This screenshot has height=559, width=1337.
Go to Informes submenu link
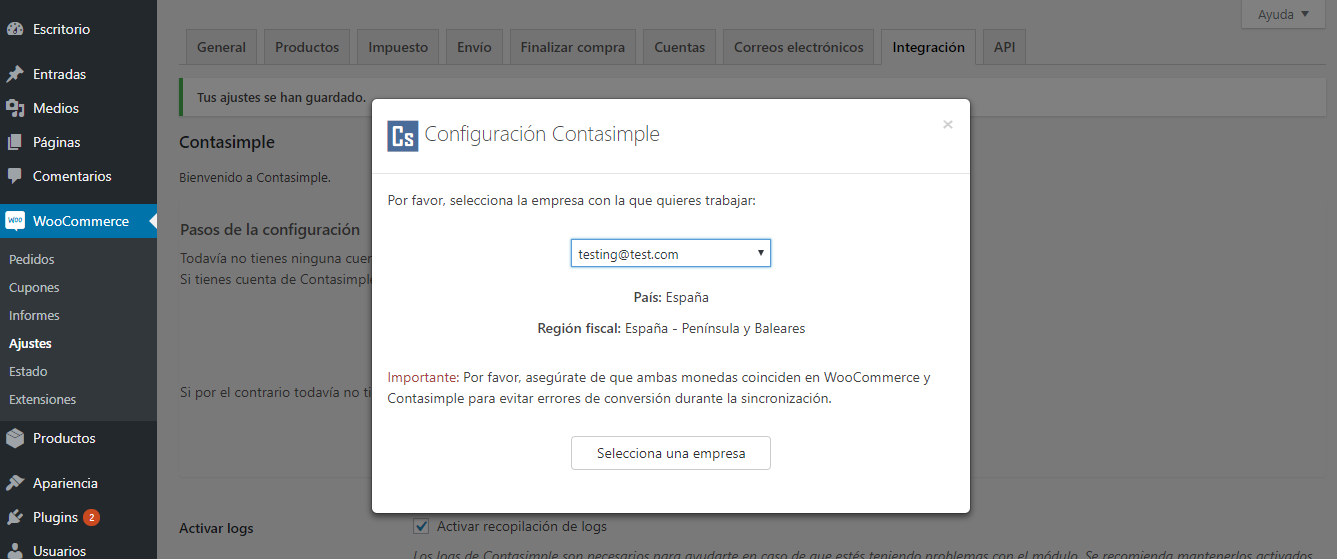point(34,315)
